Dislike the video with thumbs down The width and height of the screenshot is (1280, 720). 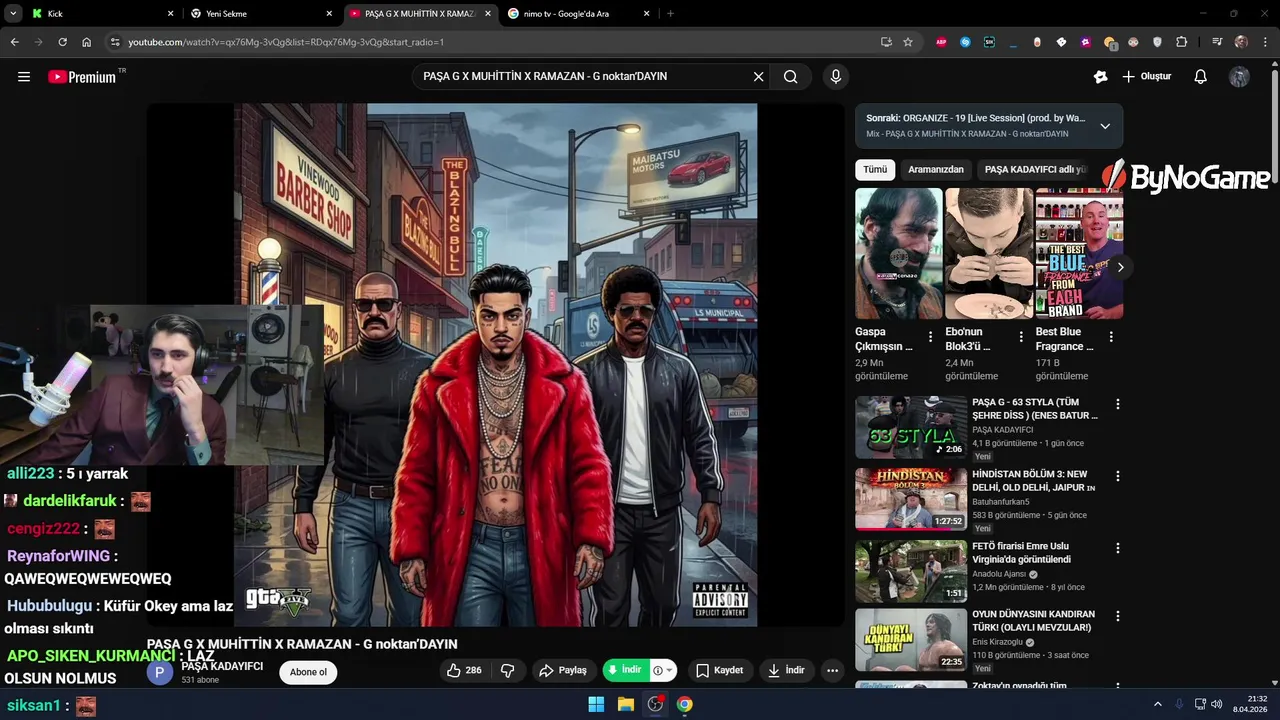coord(507,670)
